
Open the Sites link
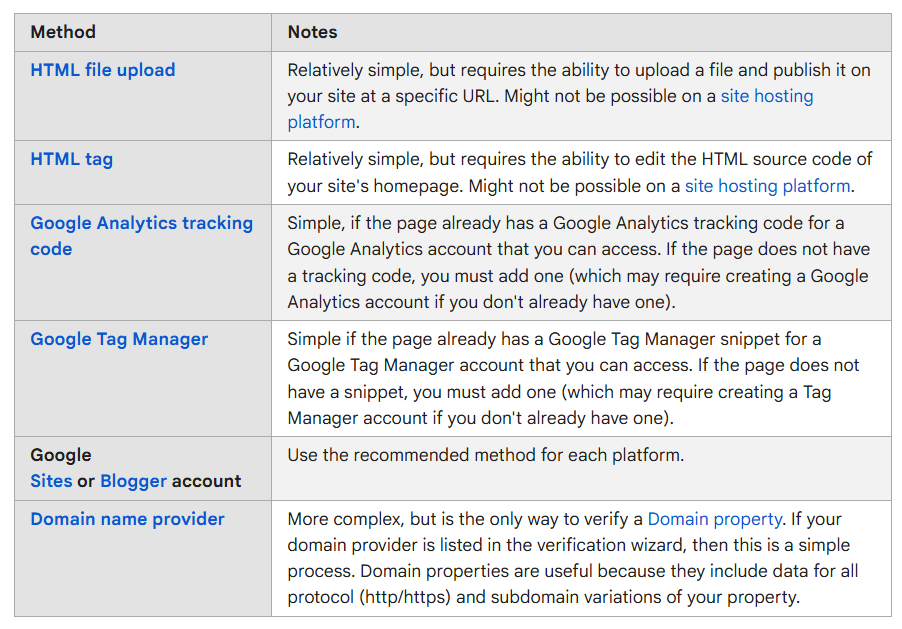pos(51,481)
